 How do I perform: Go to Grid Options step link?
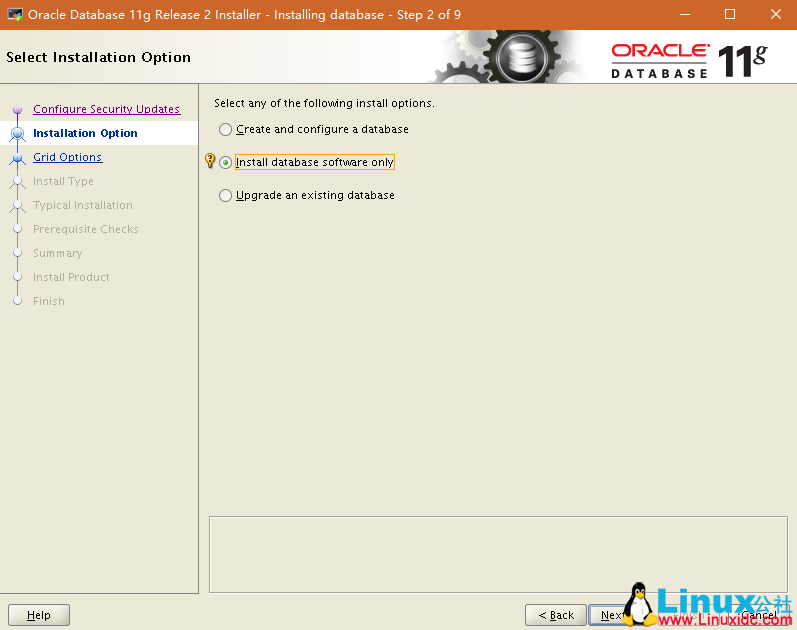pos(68,157)
